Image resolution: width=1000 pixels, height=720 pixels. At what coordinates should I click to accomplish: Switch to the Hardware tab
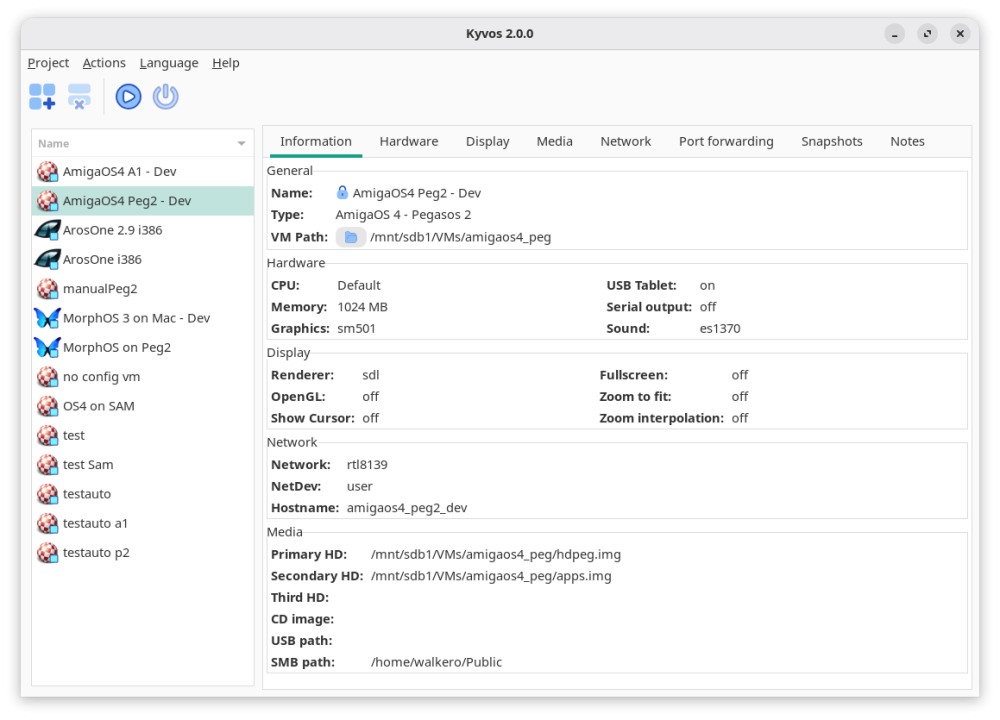tap(408, 141)
